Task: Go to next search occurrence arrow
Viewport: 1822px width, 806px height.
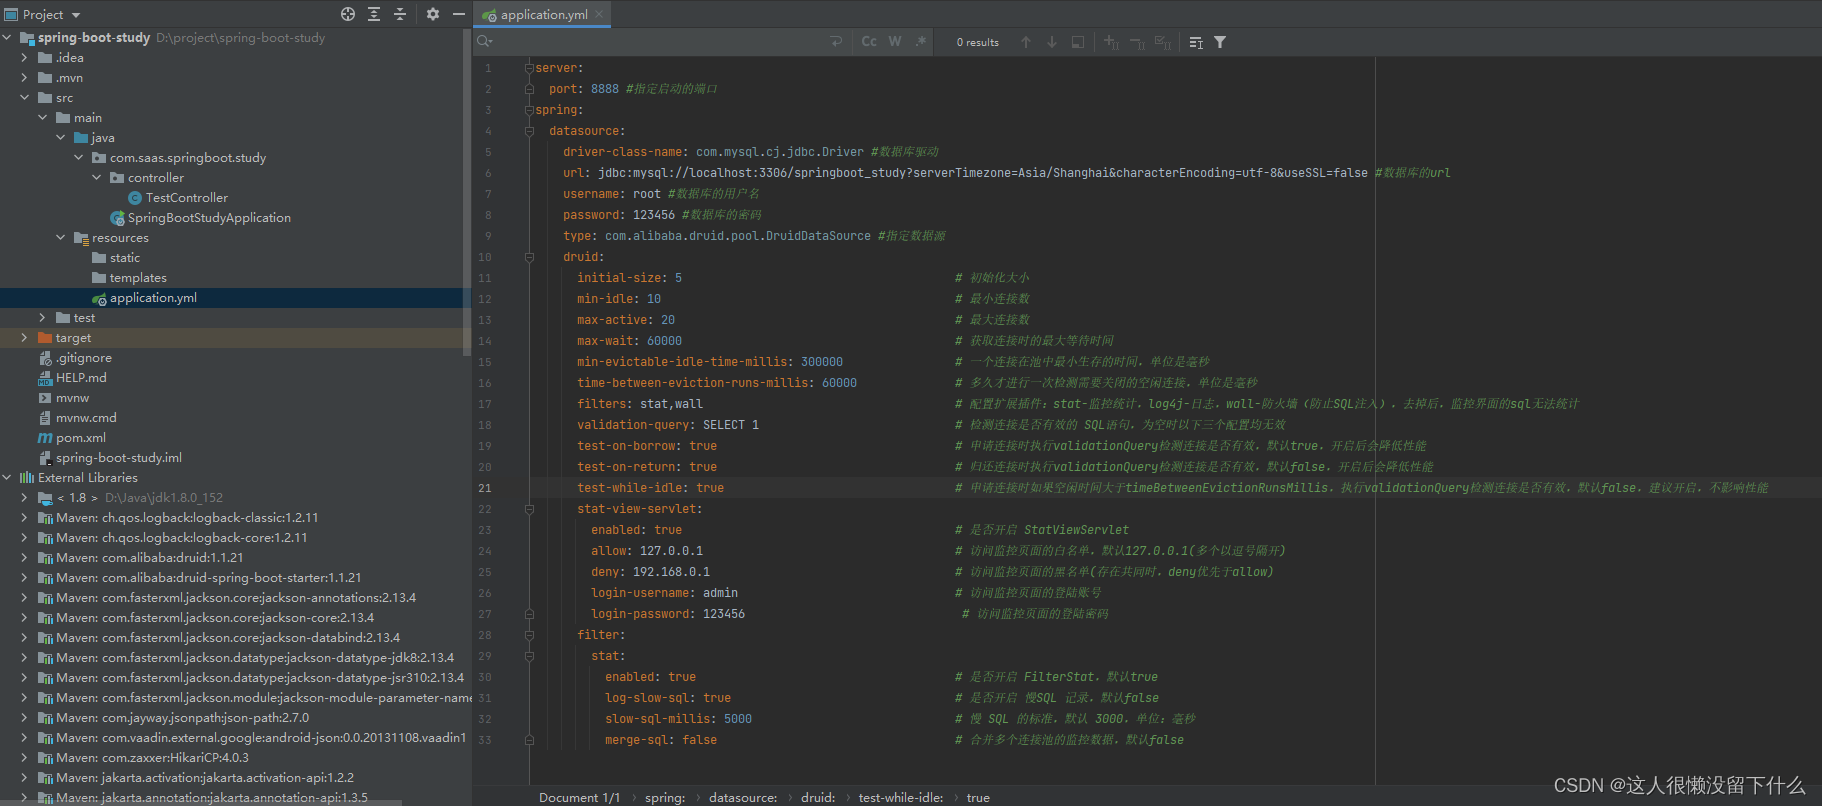Action: pos(1052,42)
